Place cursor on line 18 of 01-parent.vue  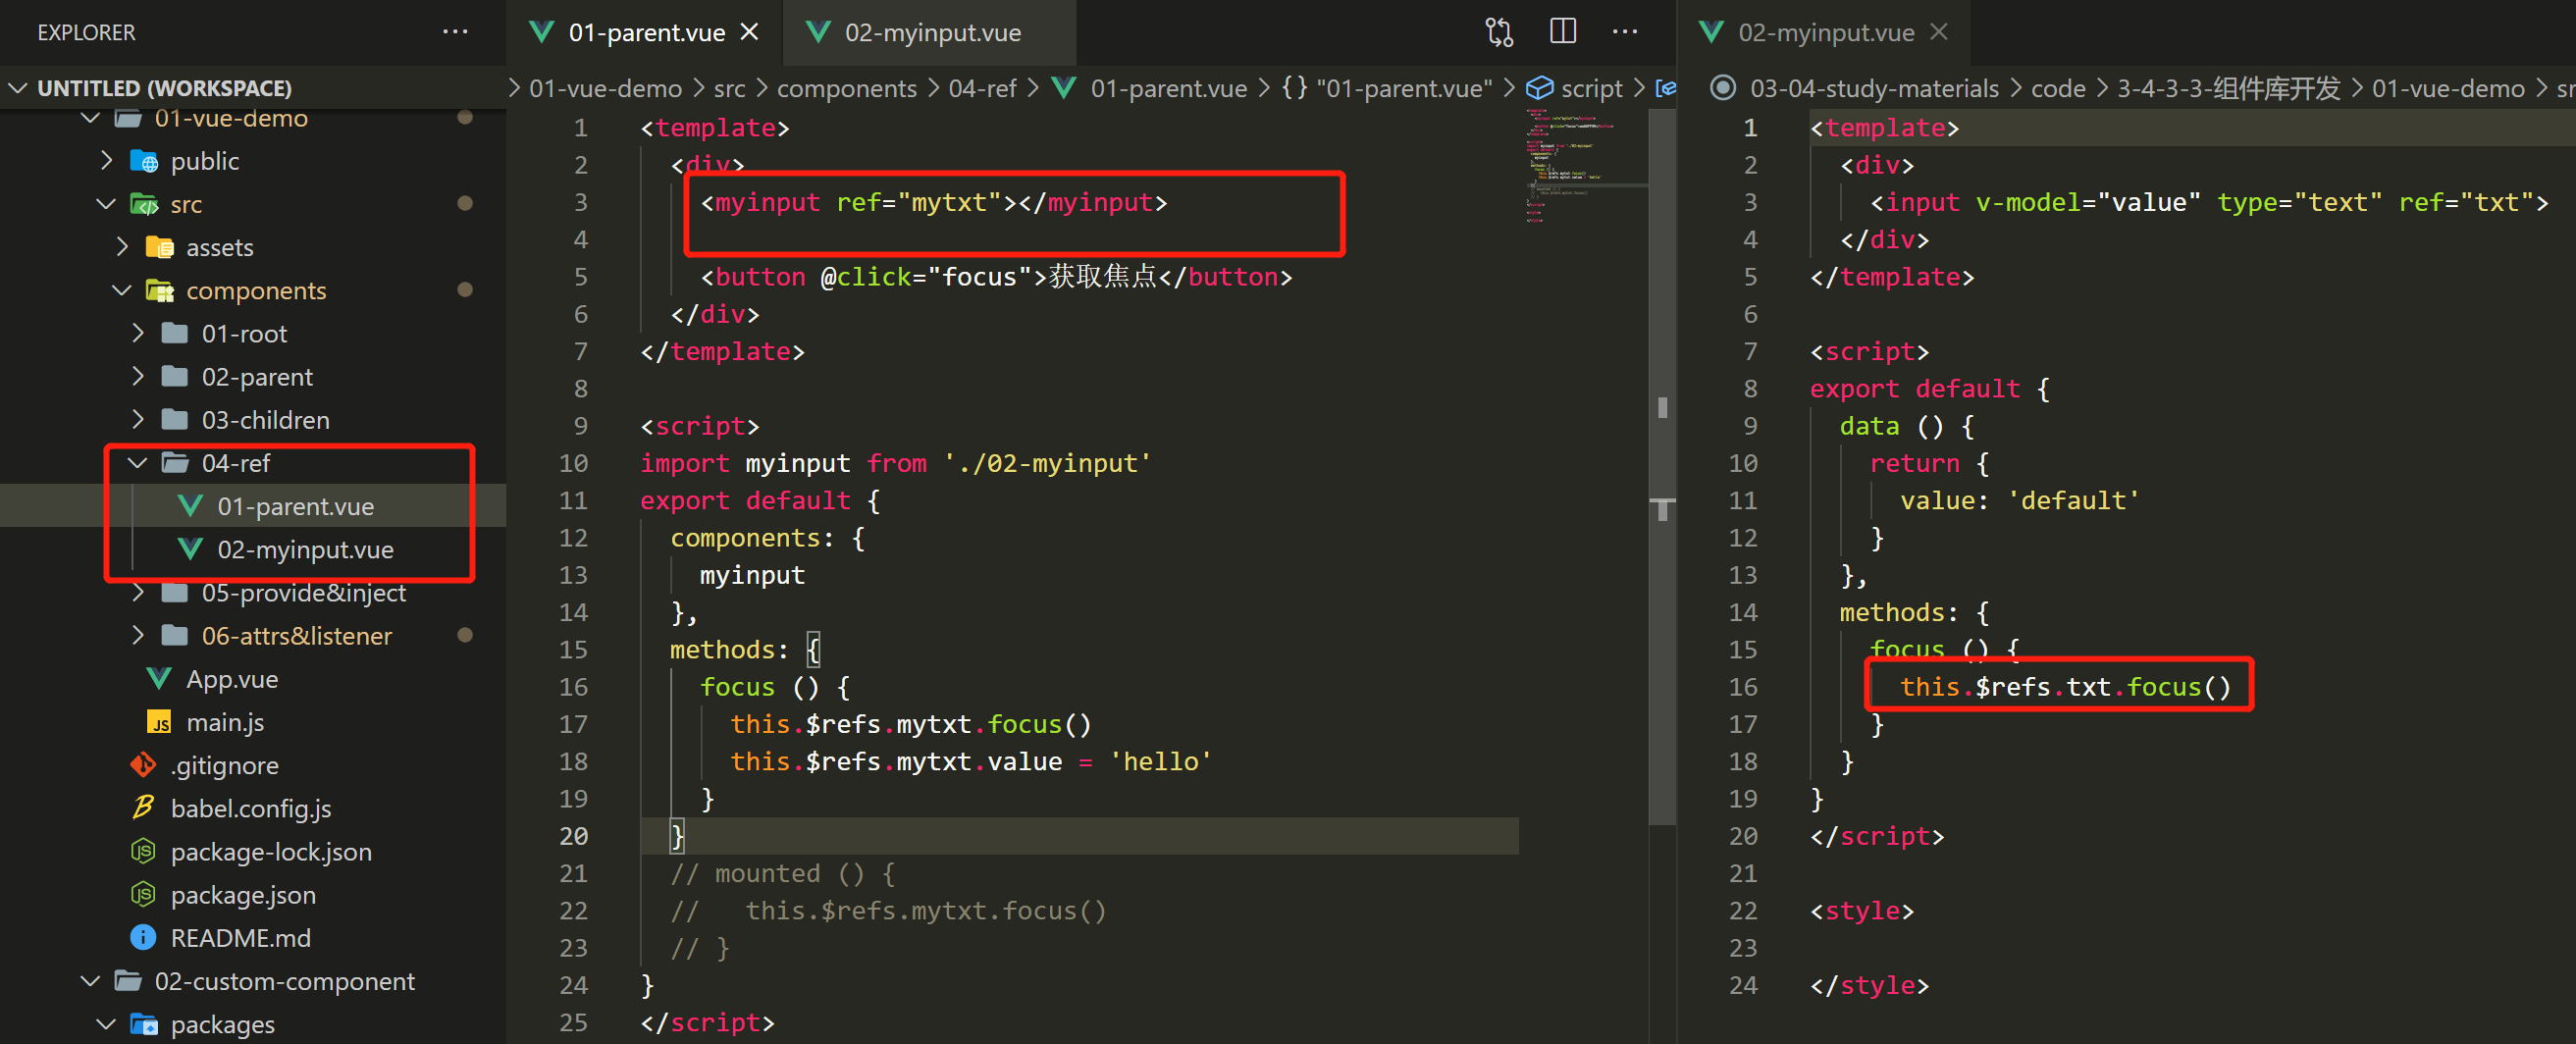(1080, 761)
